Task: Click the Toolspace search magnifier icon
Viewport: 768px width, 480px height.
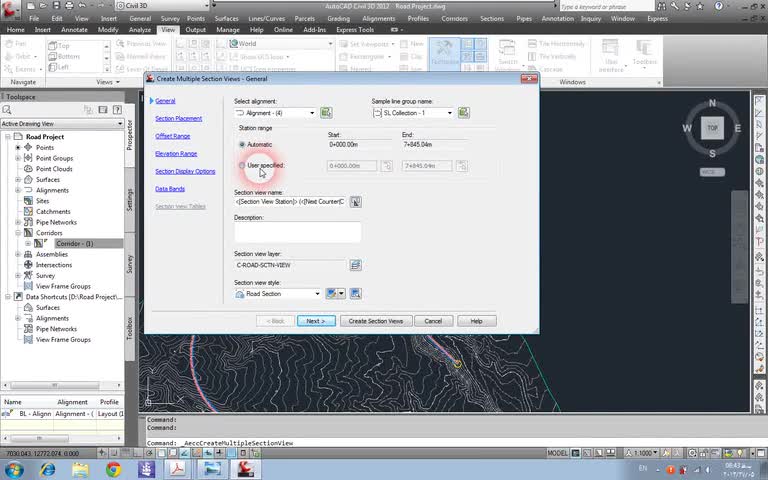Action: 6,110
